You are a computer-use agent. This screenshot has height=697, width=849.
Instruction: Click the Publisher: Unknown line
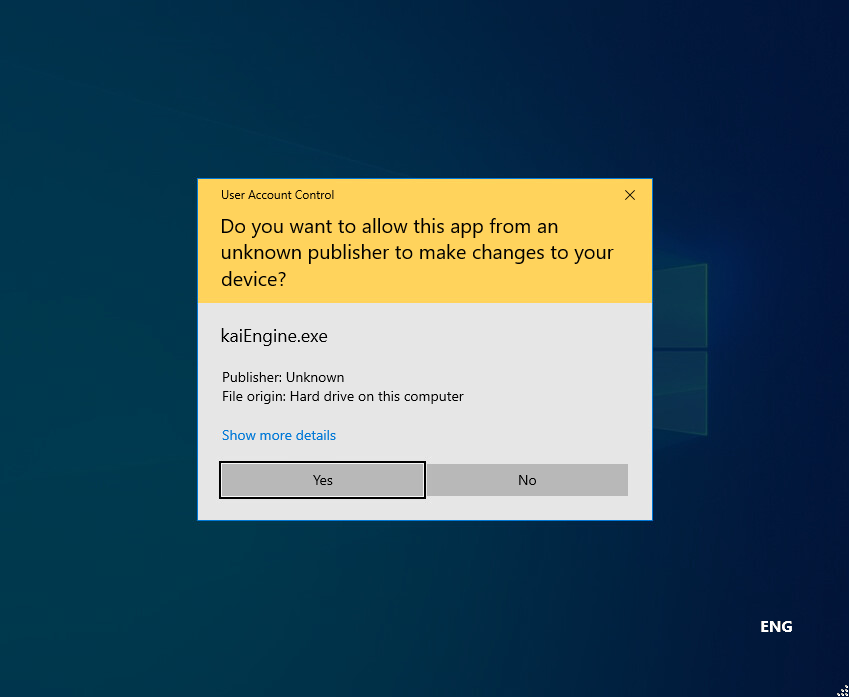(x=283, y=377)
